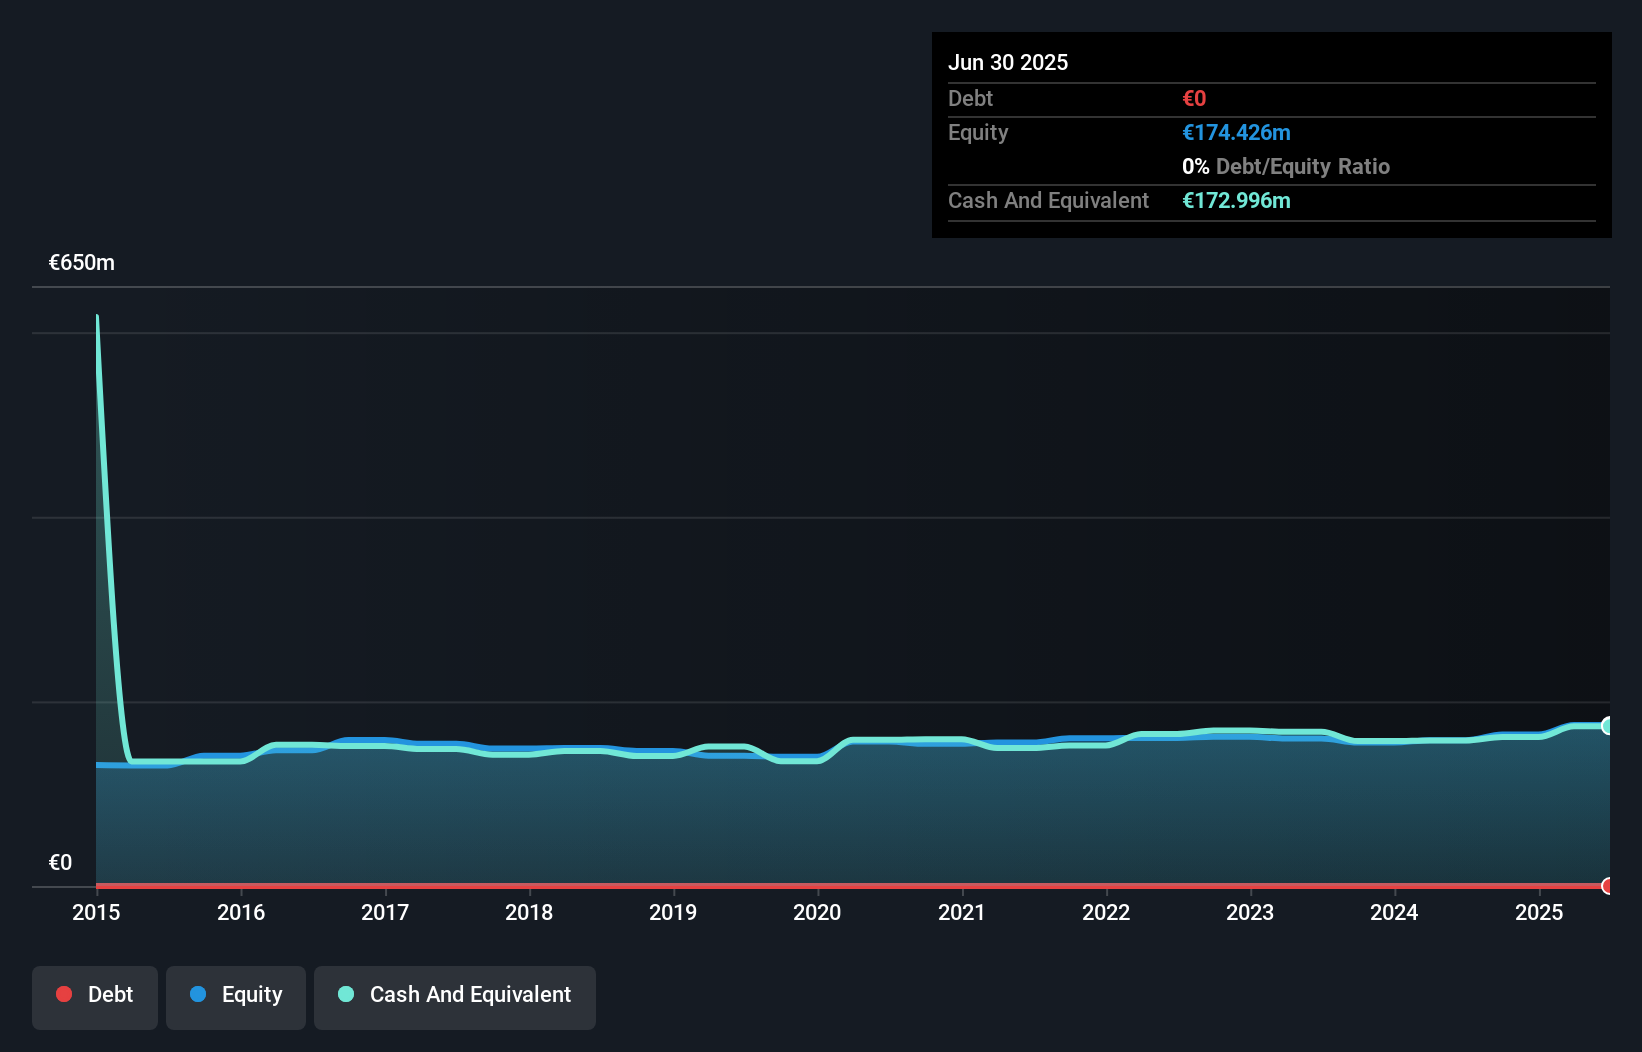Select the 2023 x-axis label

tap(1250, 912)
